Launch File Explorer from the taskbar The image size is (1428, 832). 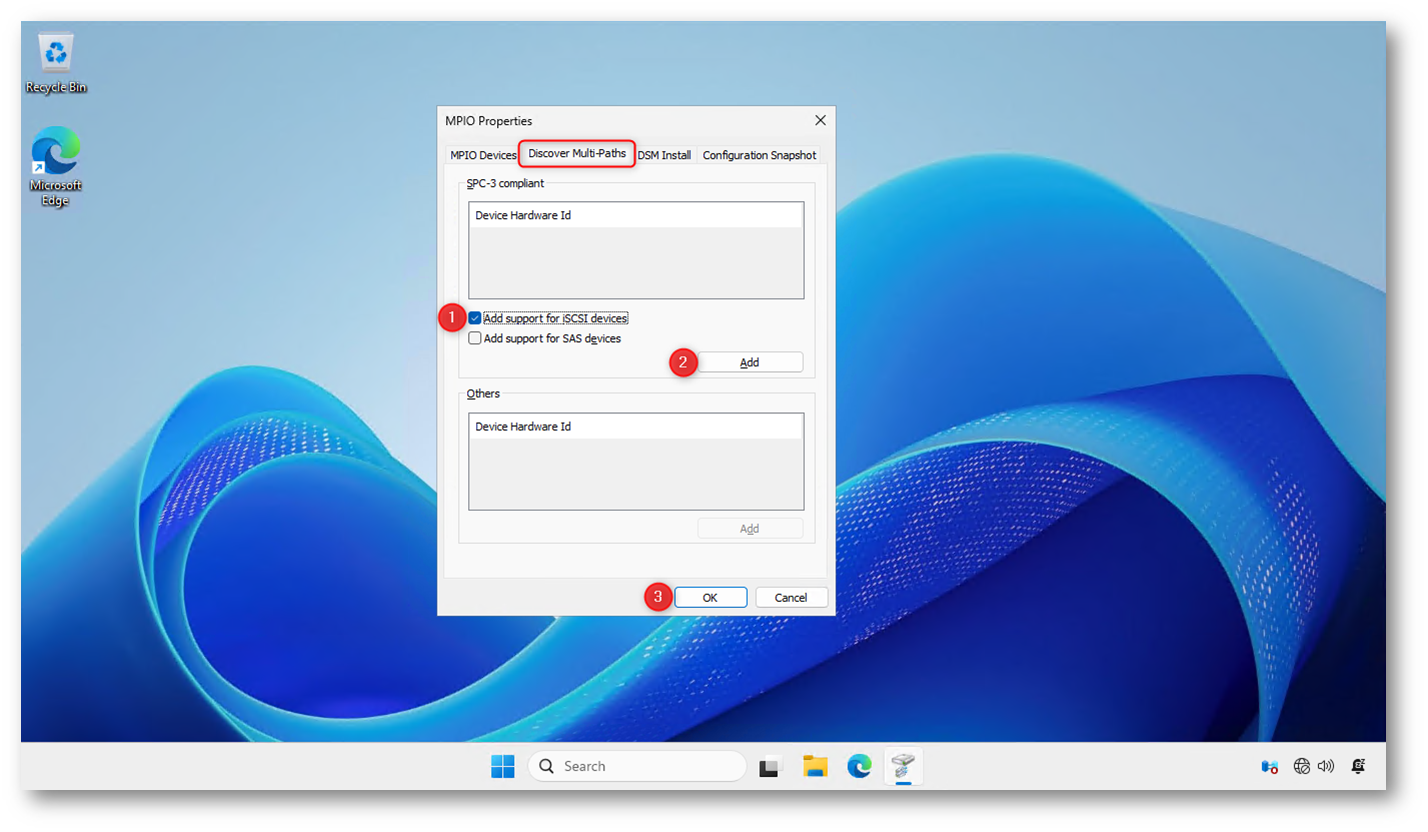[x=815, y=766]
